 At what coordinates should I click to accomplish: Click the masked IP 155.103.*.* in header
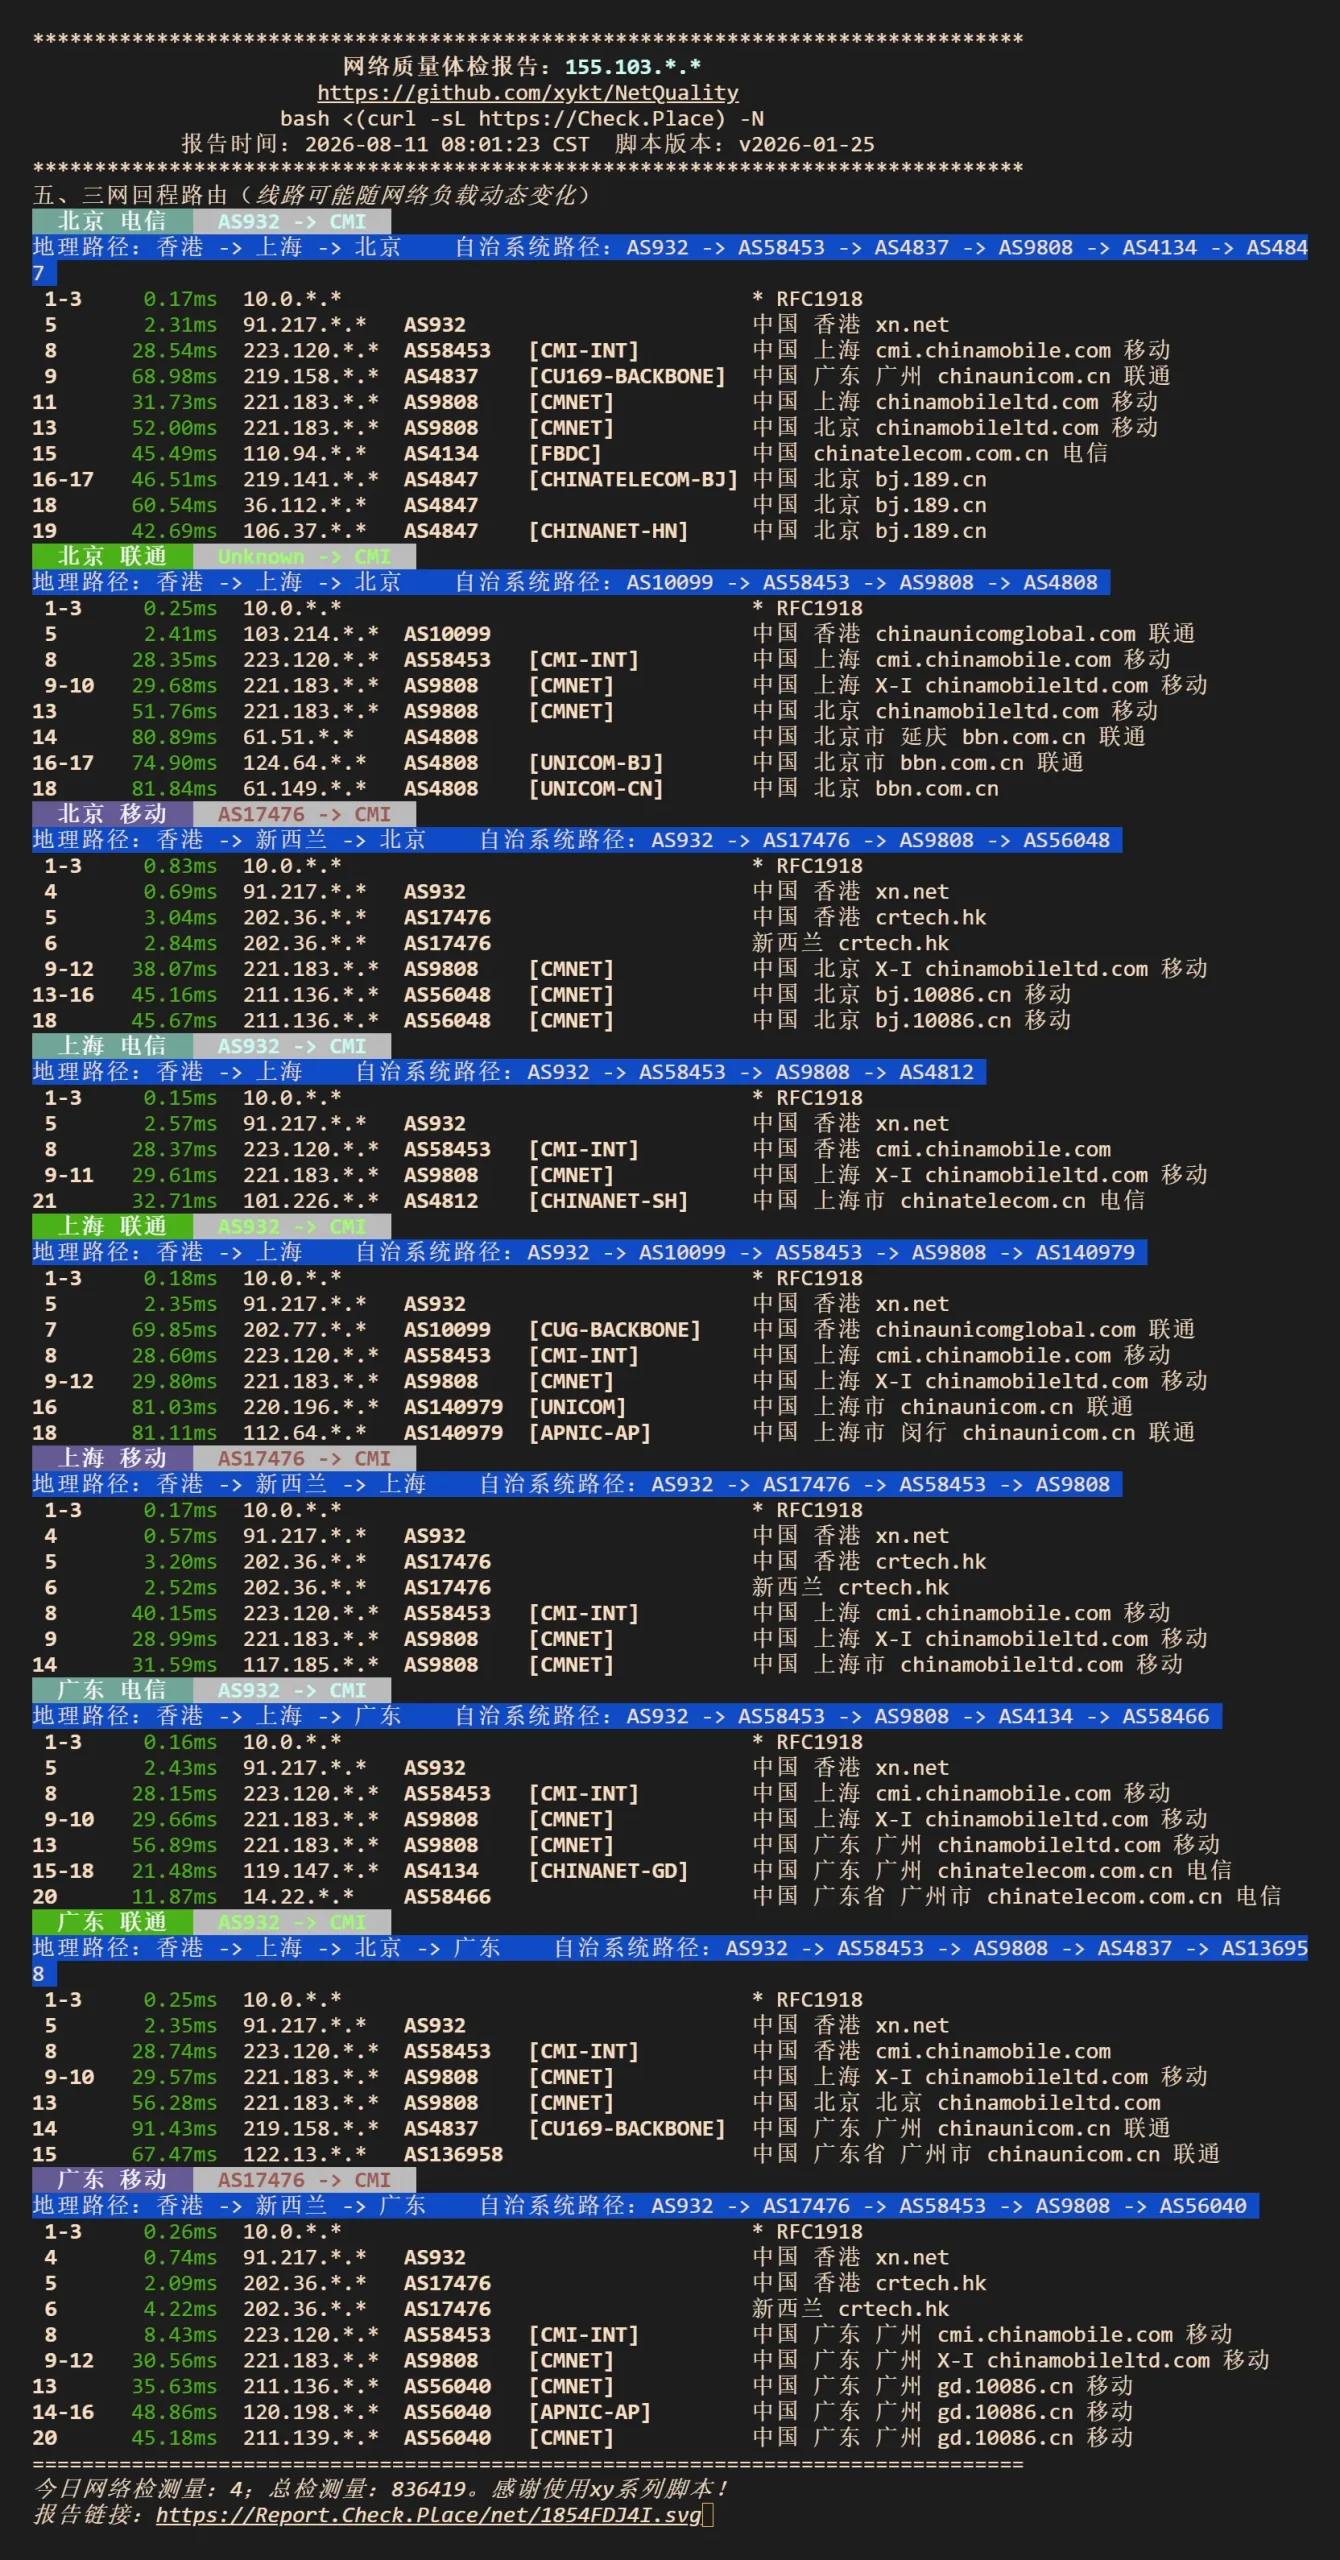tap(633, 67)
